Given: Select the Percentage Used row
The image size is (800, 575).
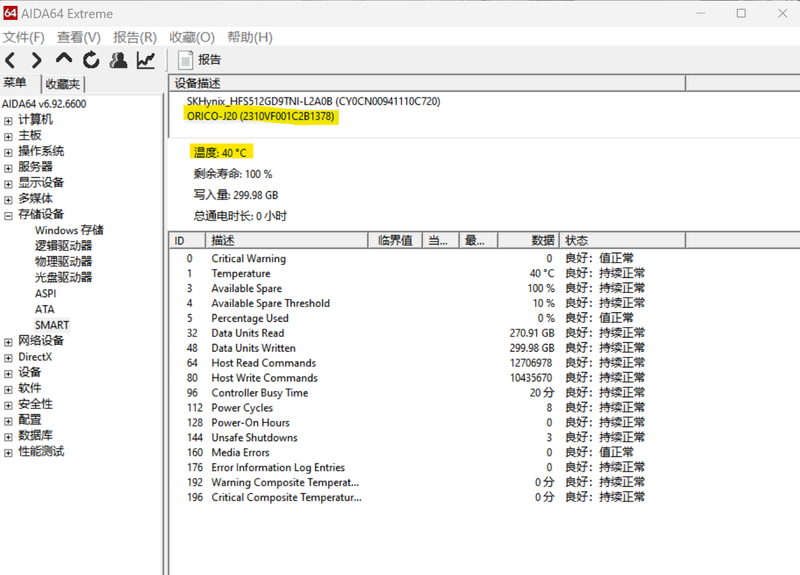Looking at the screenshot, I should pyautogui.click(x=427, y=318).
